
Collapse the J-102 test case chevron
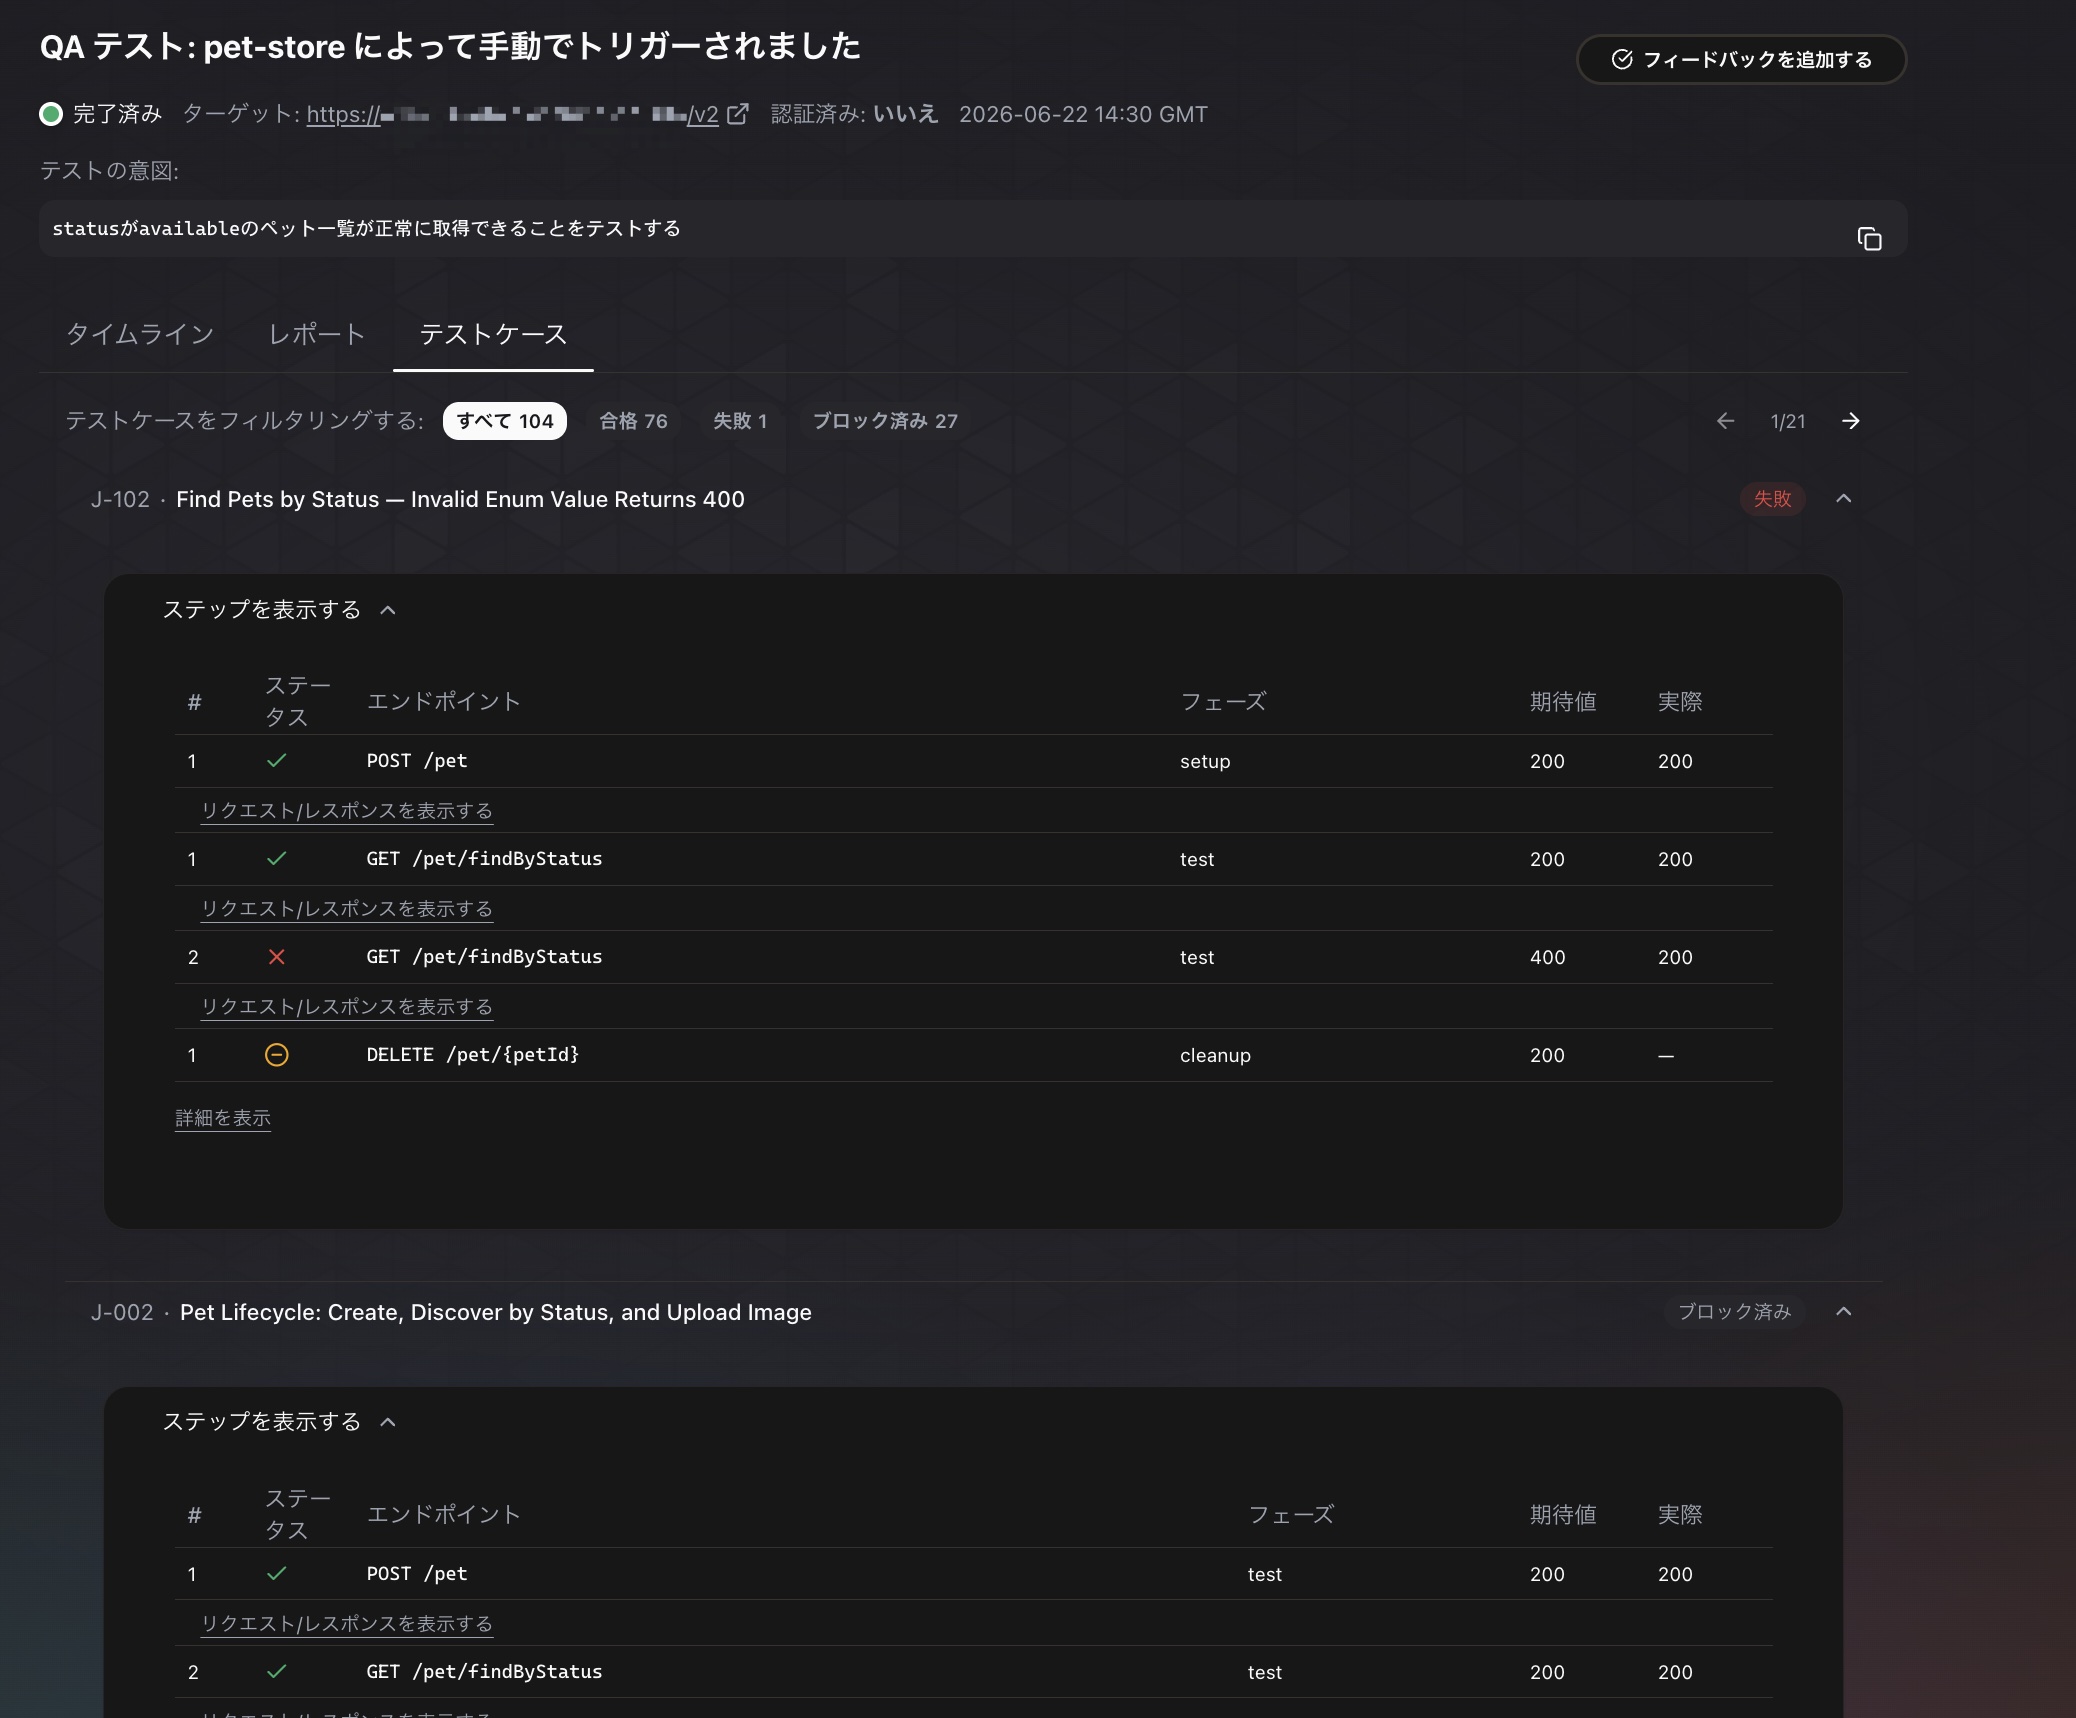tap(1844, 499)
